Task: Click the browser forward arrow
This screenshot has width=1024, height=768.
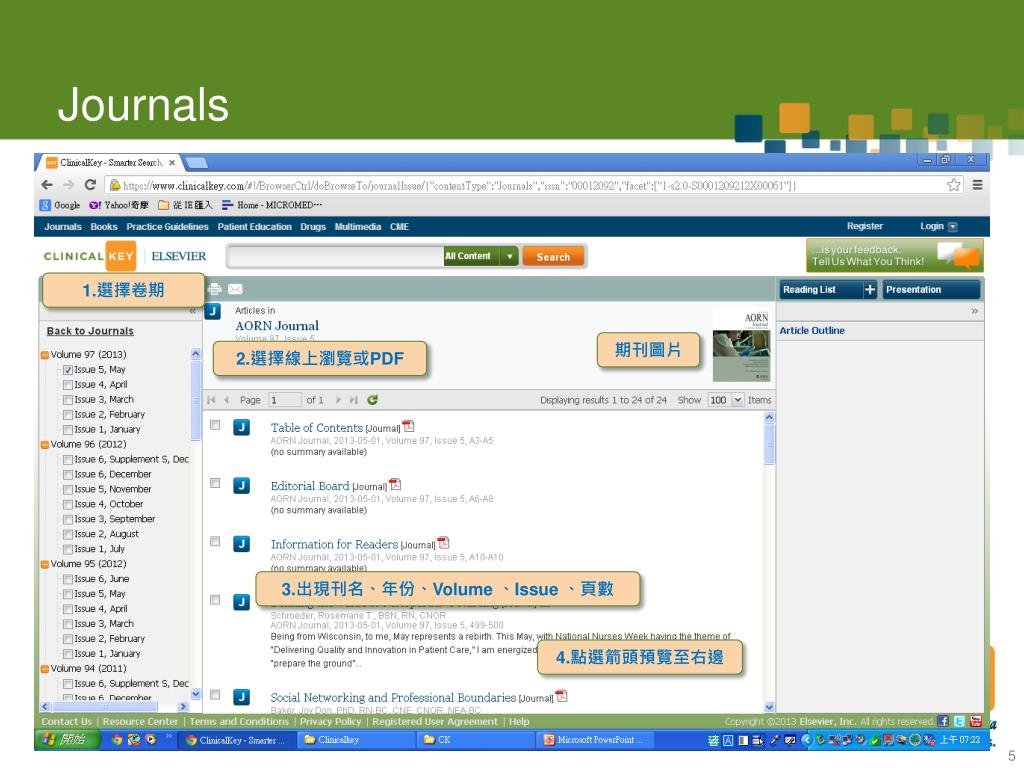Action: 69,185
